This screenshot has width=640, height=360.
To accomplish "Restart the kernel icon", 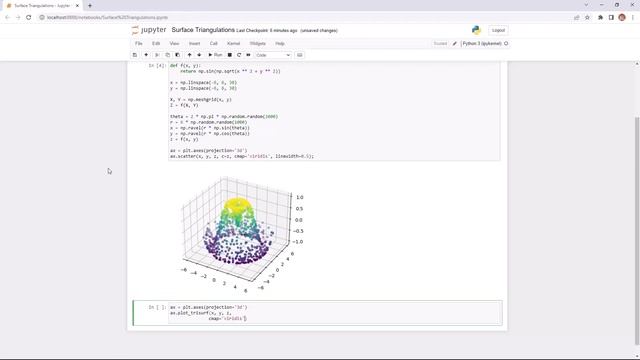I will tap(239, 55).
